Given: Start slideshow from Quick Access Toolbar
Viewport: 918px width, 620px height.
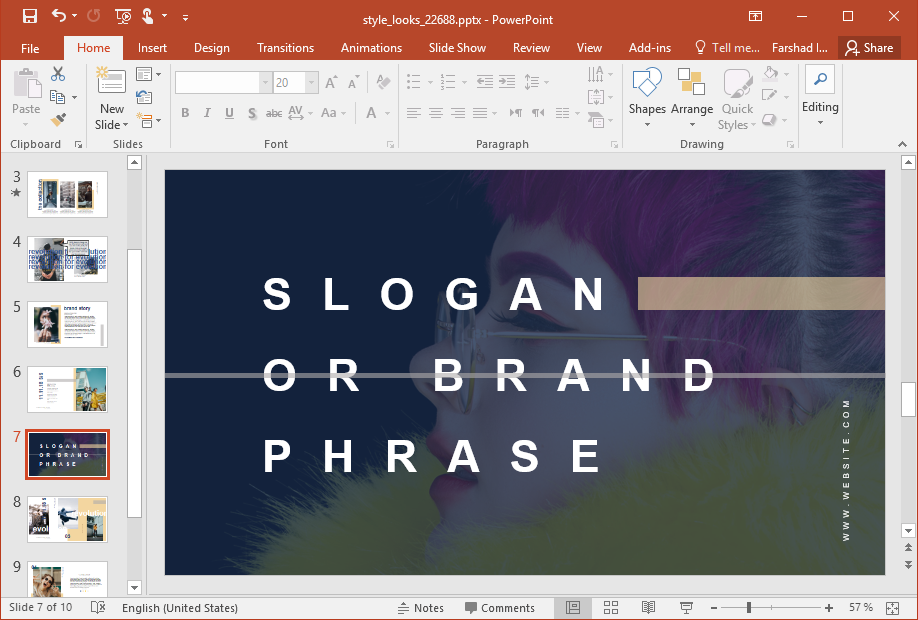Looking at the screenshot, I should tap(122, 18).
